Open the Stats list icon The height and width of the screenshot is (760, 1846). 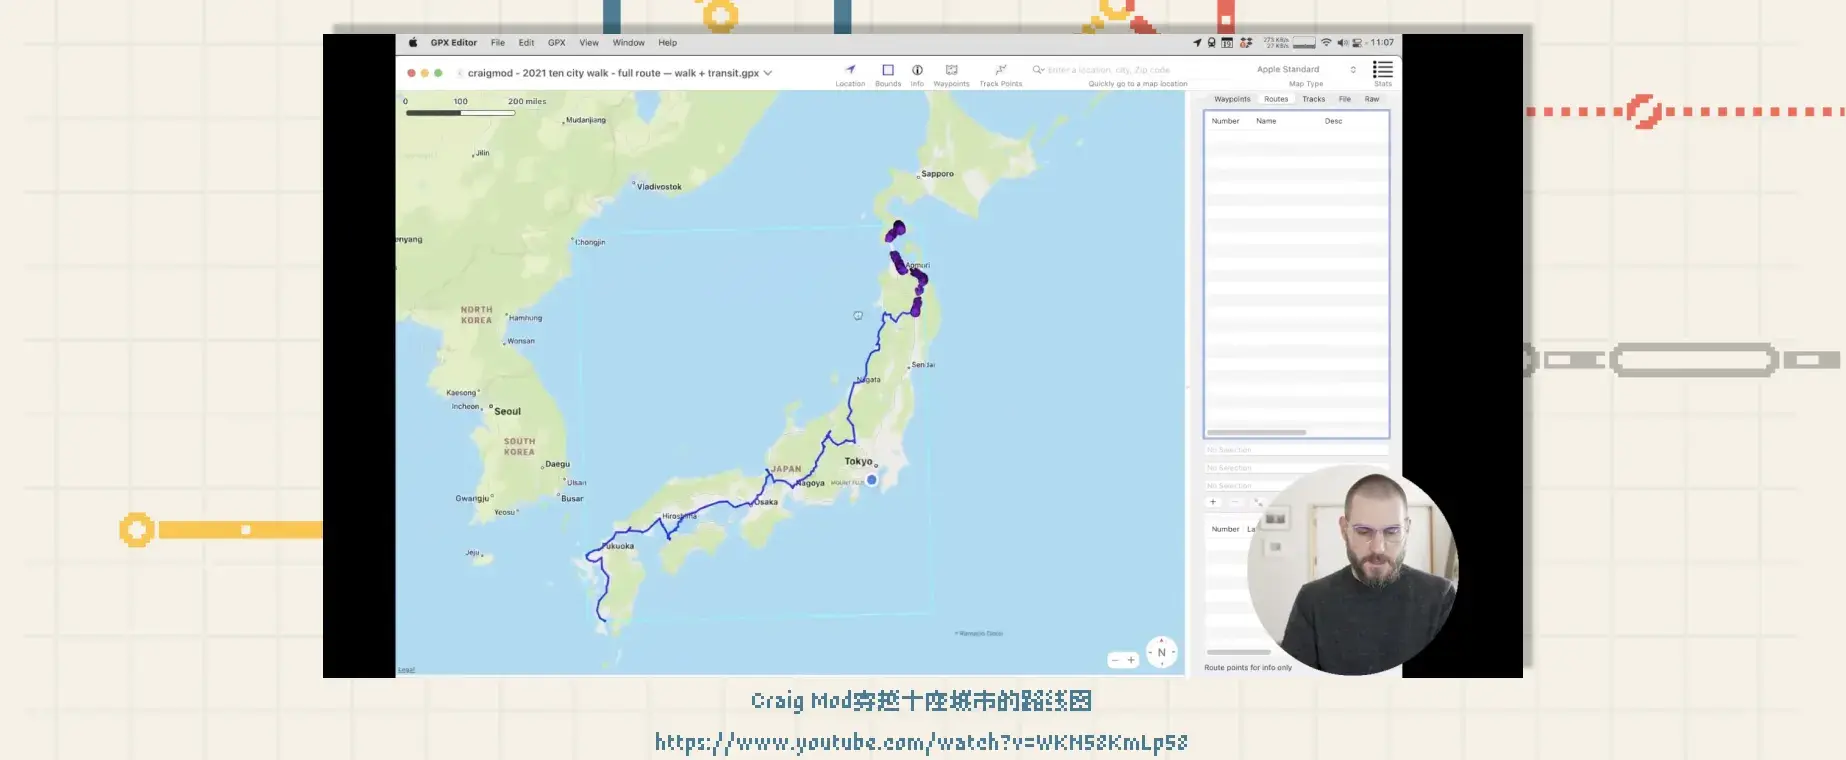pyautogui.click(x=1382, y=69)
